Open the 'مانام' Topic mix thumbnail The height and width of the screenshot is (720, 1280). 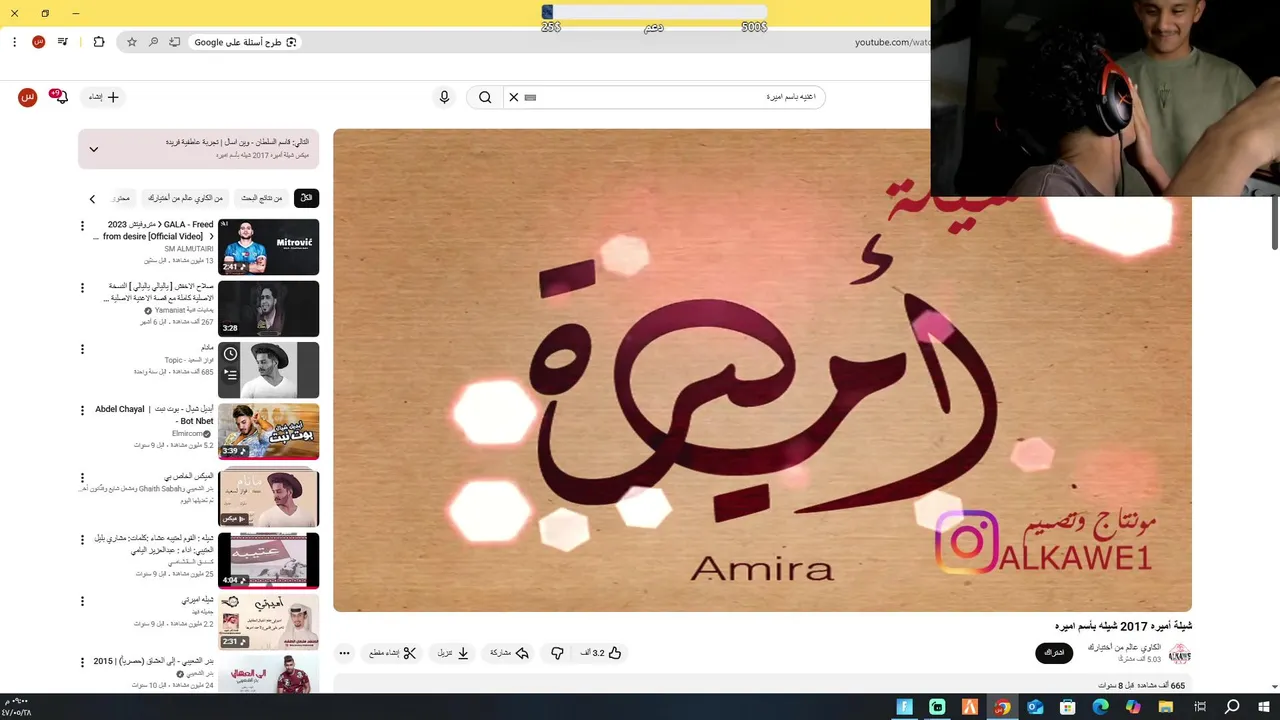(x=268, y=370)
